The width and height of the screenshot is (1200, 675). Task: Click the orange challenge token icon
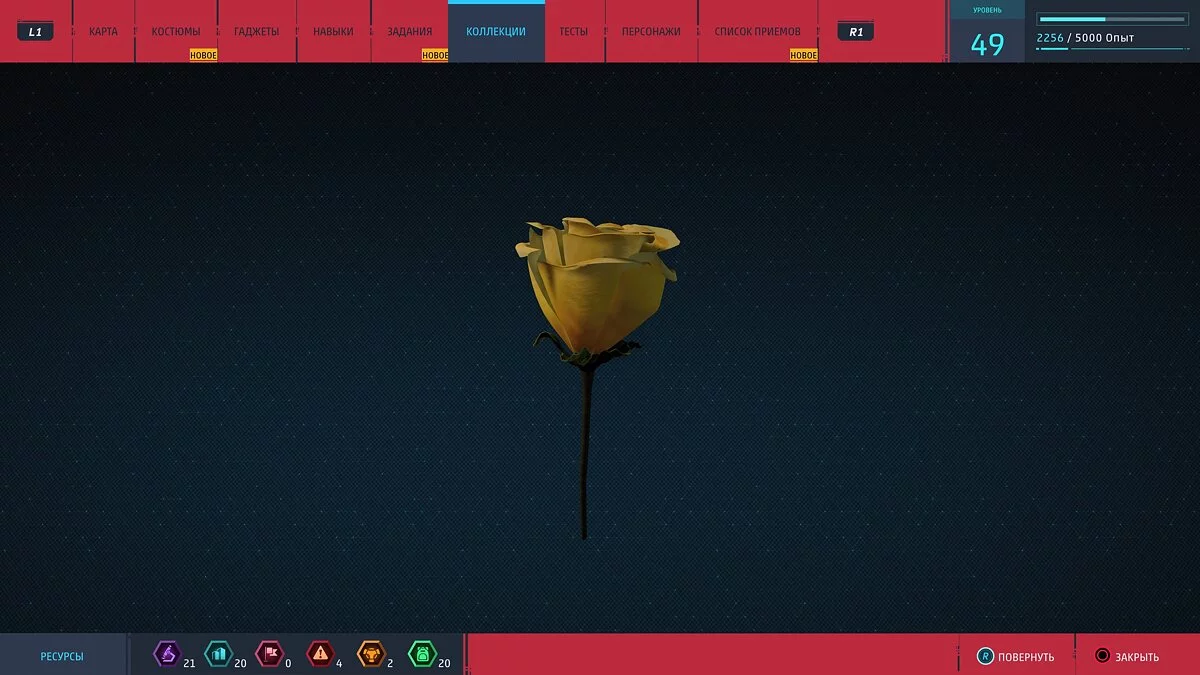371,655
